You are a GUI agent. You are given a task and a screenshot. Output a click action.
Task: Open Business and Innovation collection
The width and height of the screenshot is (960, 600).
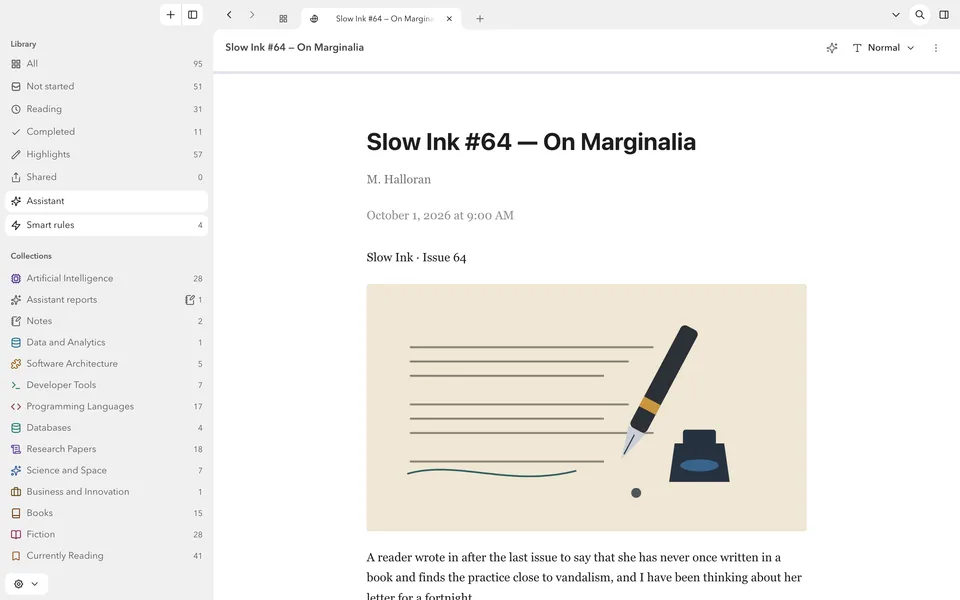pos(107,492)
